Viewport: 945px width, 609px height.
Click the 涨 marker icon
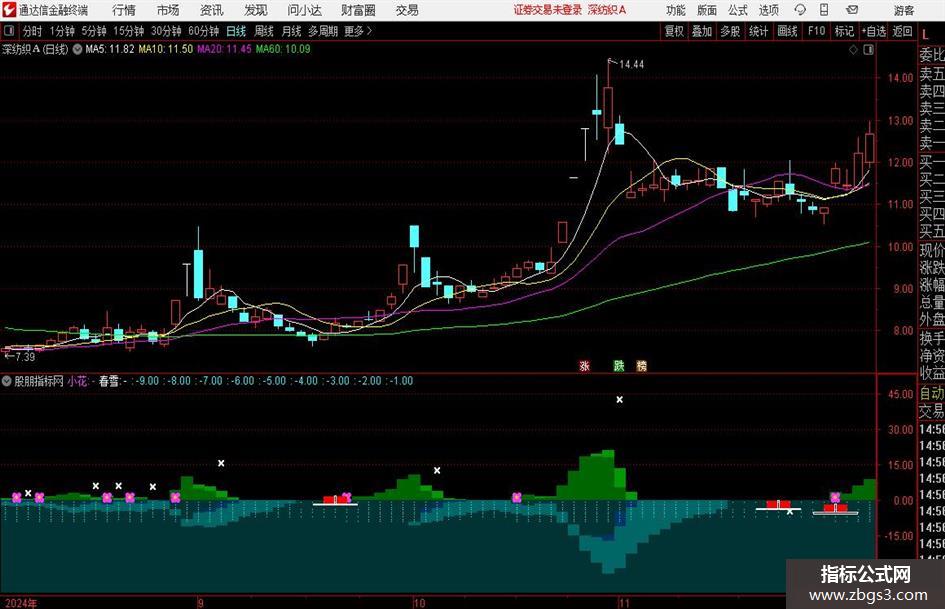coord(584,365)
